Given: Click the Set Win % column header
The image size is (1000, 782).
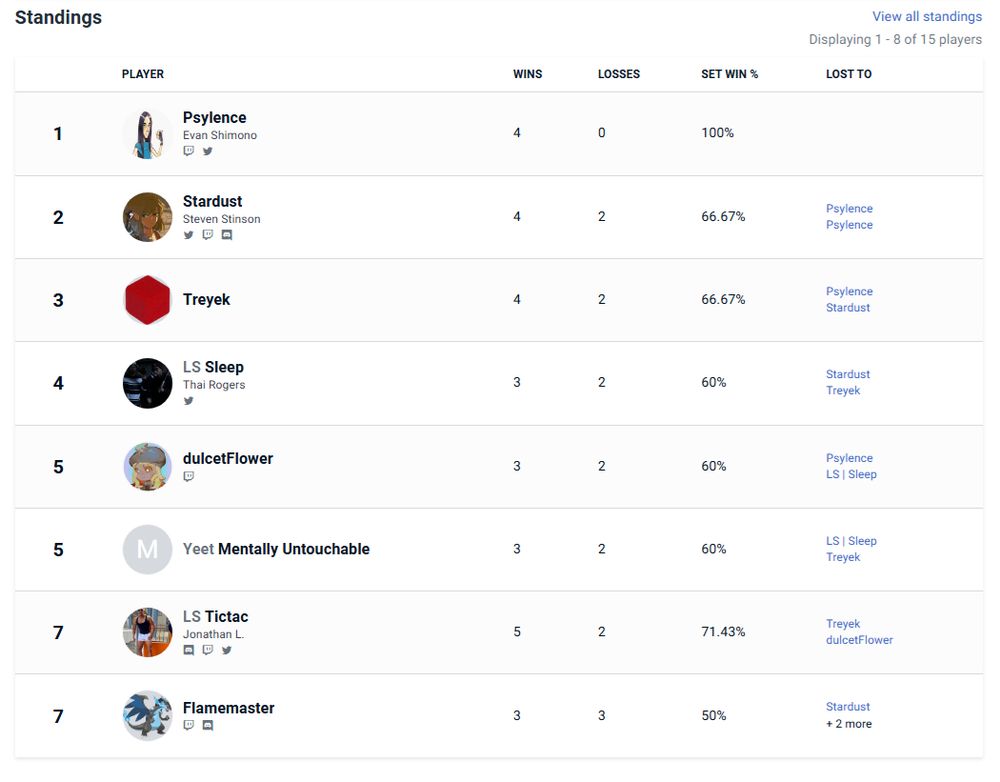Looking at the screenshot, I should (x=729, y=74).
